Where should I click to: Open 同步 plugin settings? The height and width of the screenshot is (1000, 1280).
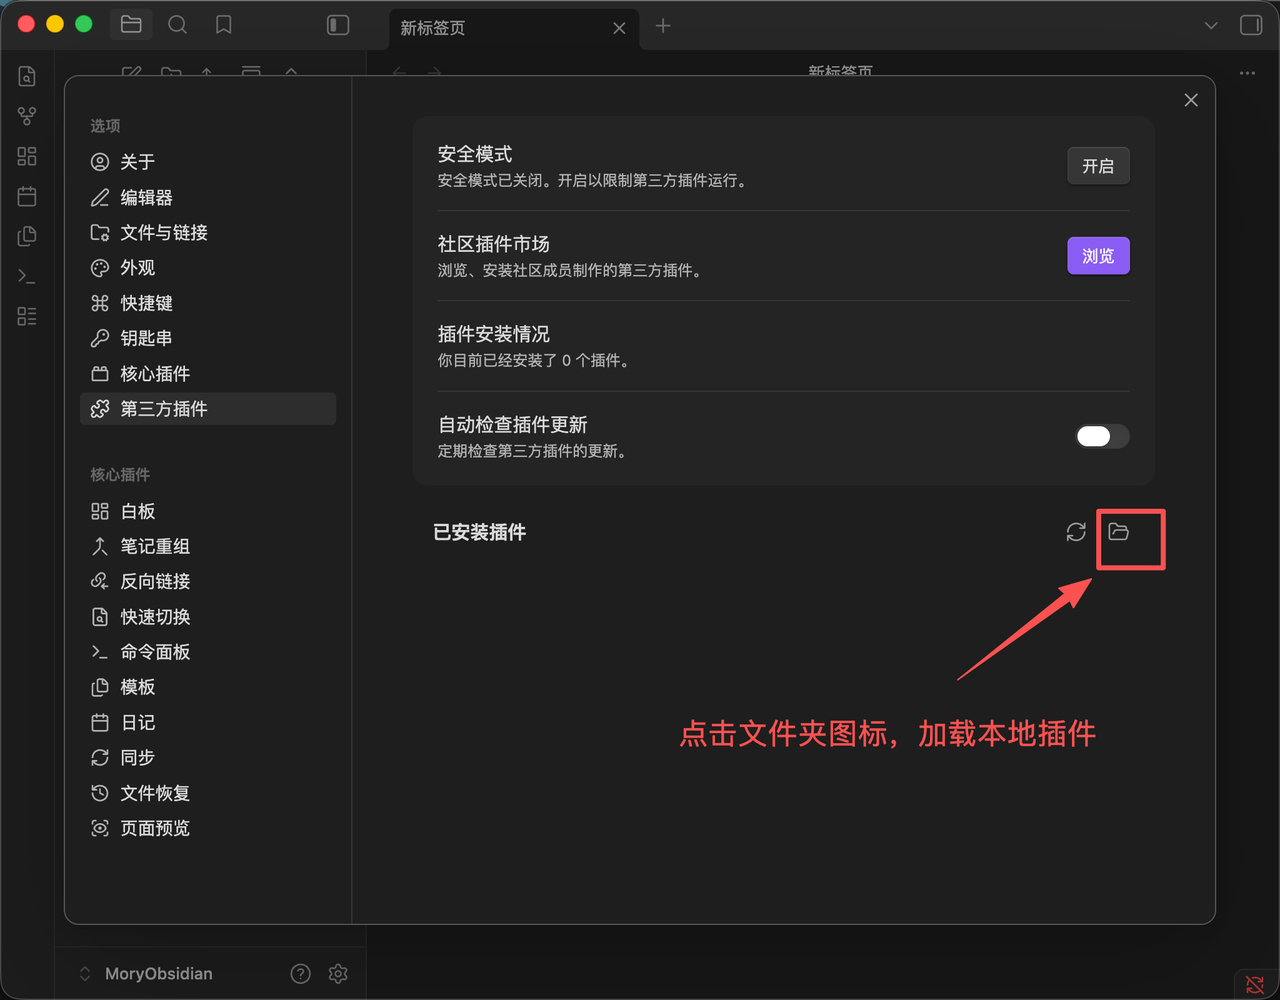click(x=208, y=757)
